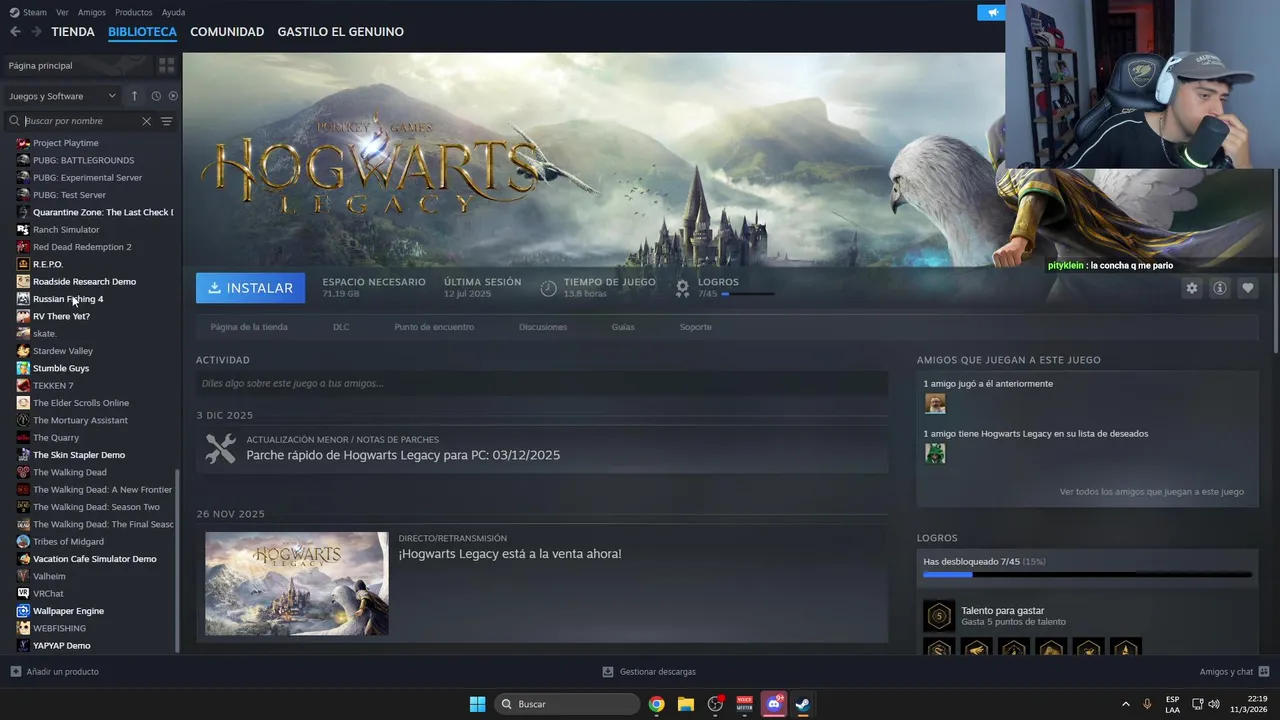Select TEKKEN 7 in the library list

click(53, 385)
